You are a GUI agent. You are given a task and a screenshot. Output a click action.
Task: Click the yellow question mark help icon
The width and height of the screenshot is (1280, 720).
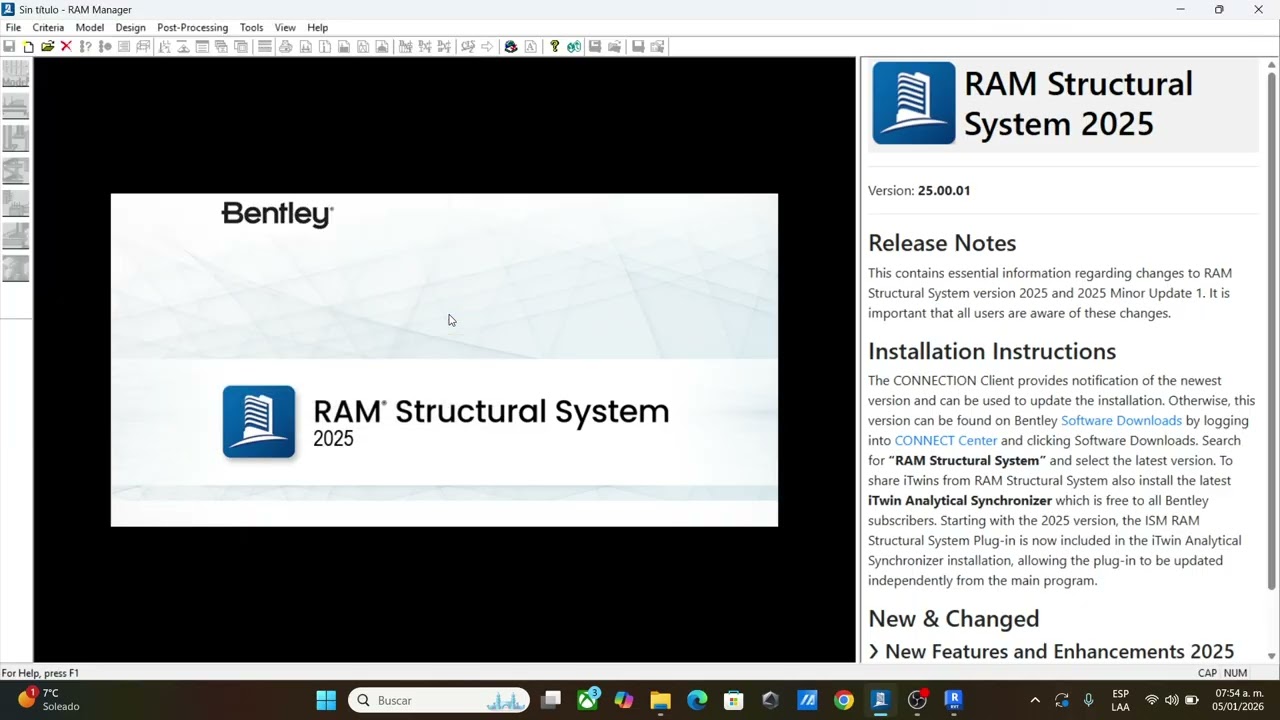555,47
